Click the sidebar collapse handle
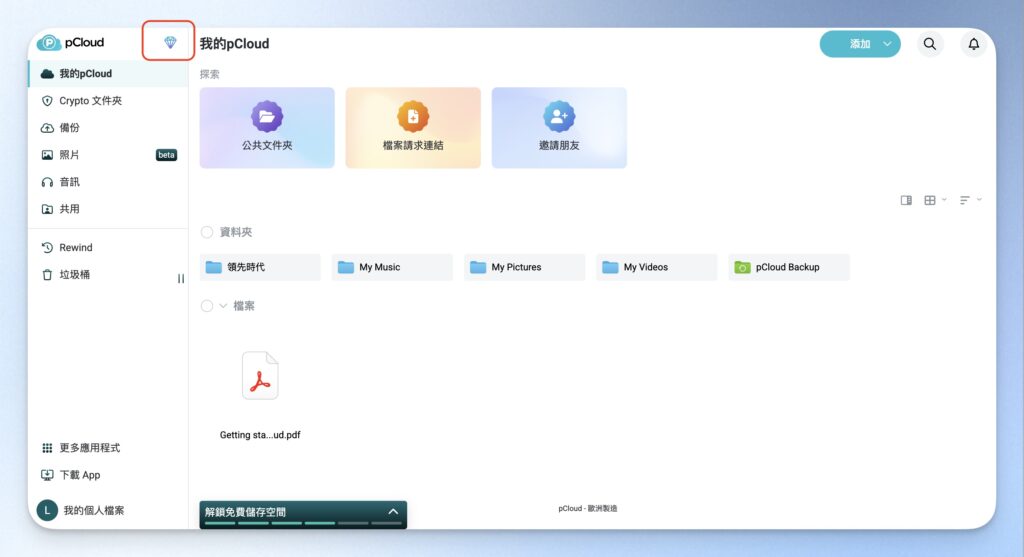The height and width of the screenshot is (557, 1024). 181,279
